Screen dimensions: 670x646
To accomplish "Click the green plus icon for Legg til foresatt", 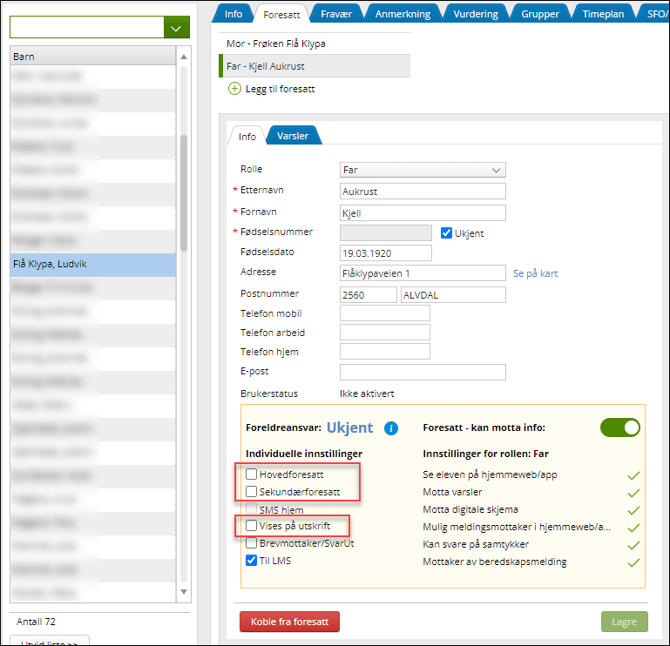I will tap(235, 89).
